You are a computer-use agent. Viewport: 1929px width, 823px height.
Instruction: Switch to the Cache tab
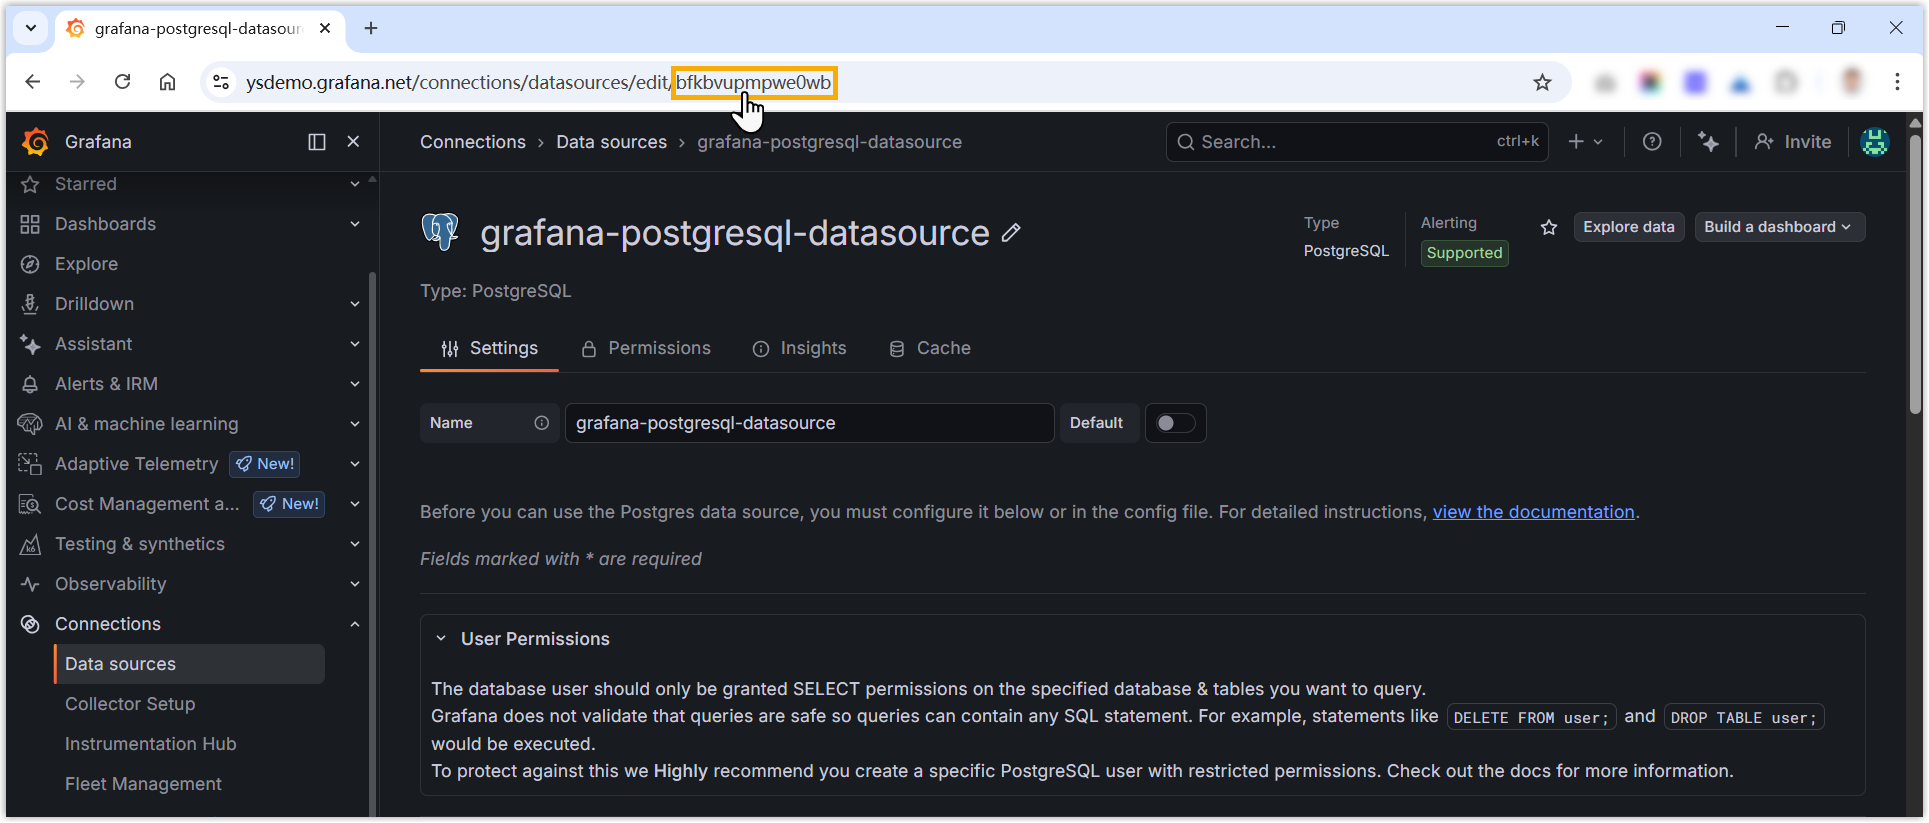pos(930,348)
